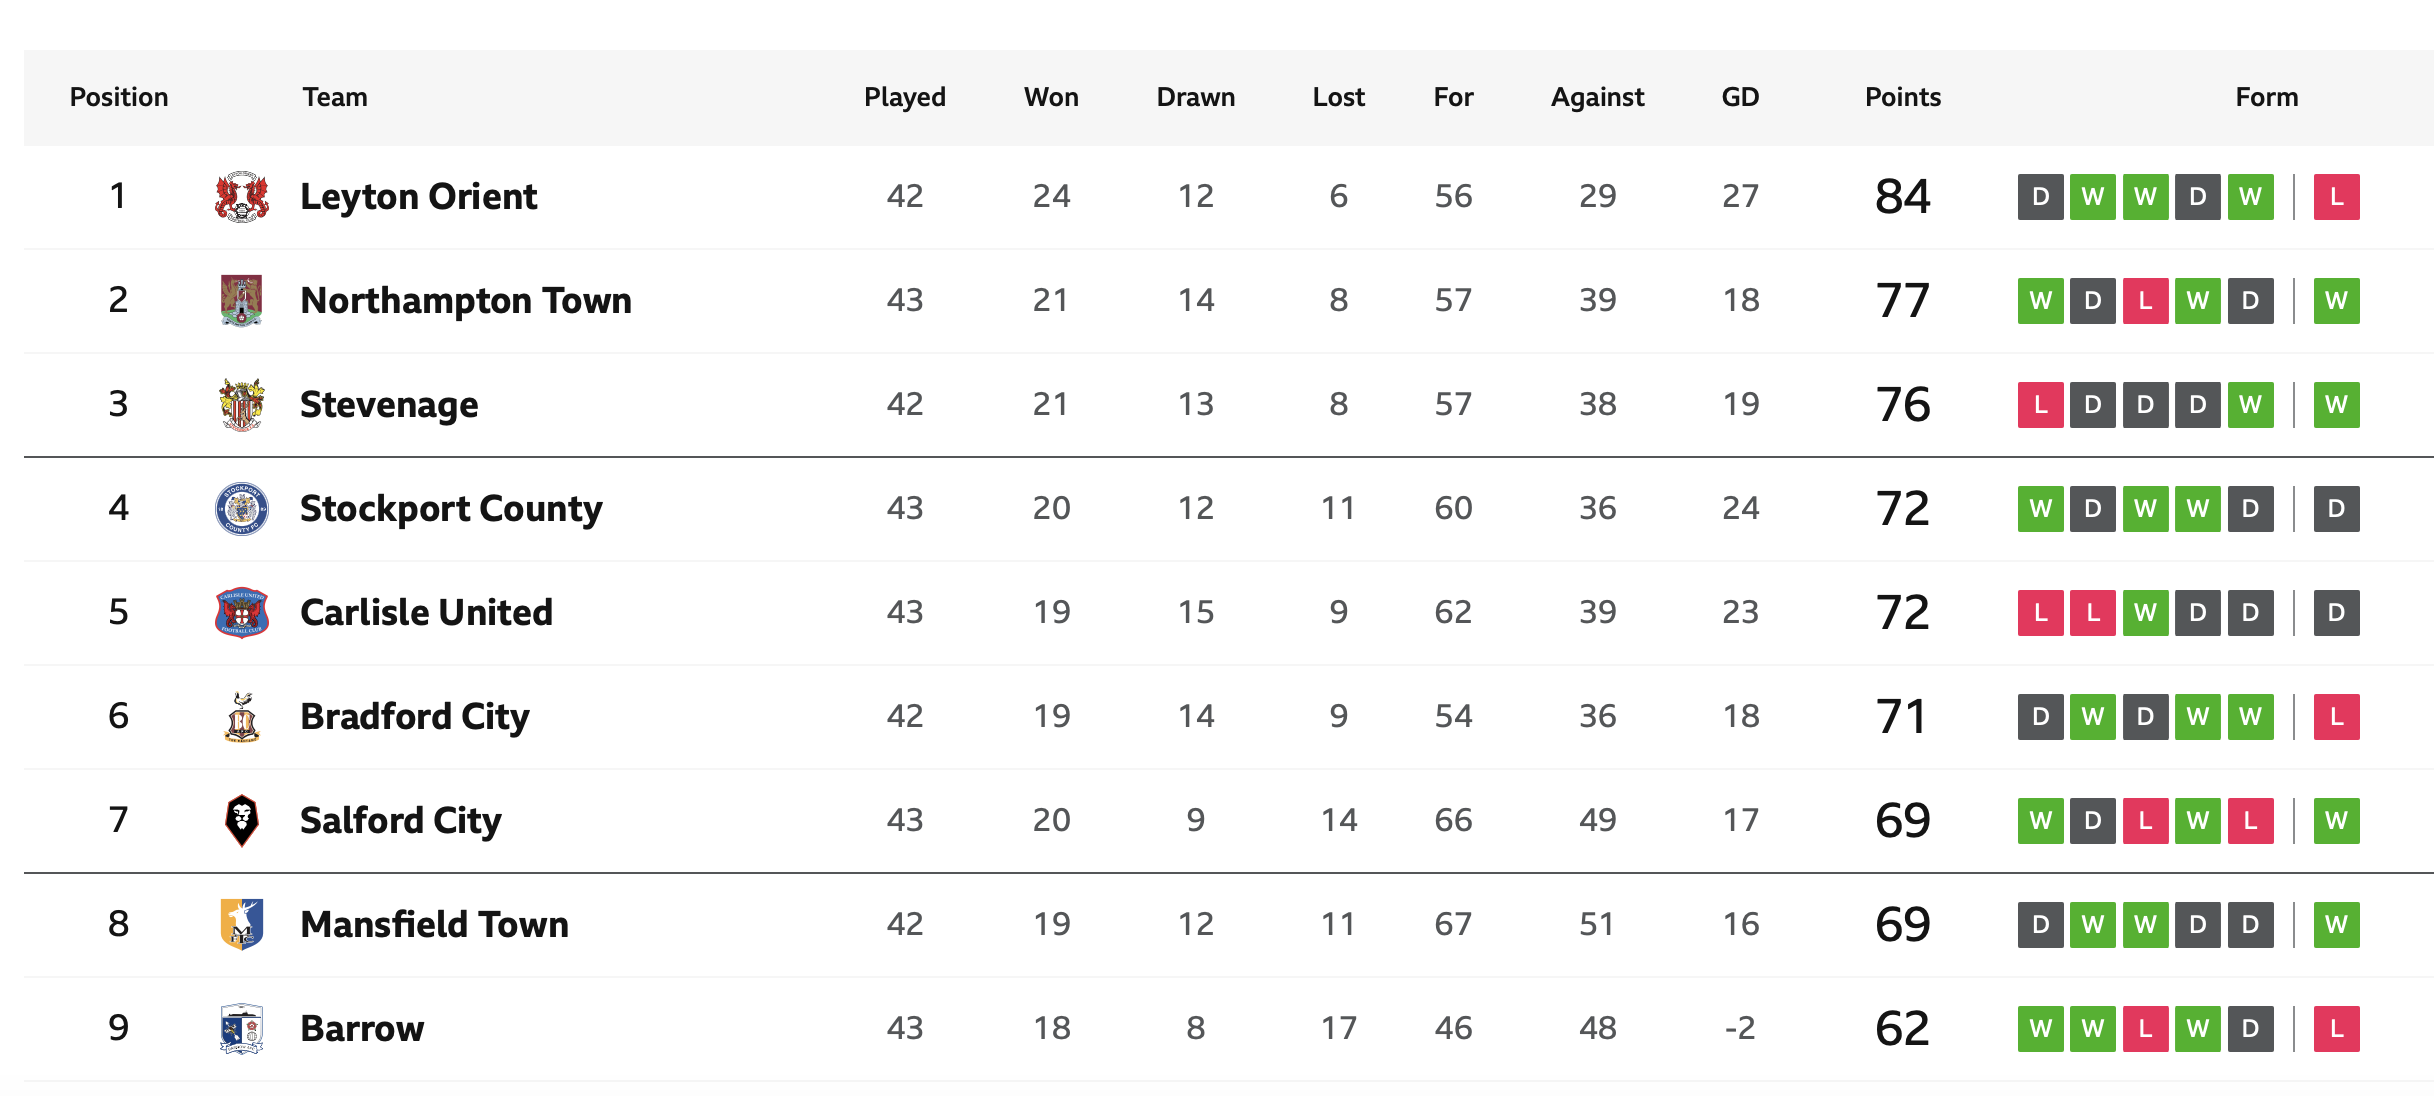Click the GD column header
Viewport: 2434px width, 1096px height.
pos(1740,97)
